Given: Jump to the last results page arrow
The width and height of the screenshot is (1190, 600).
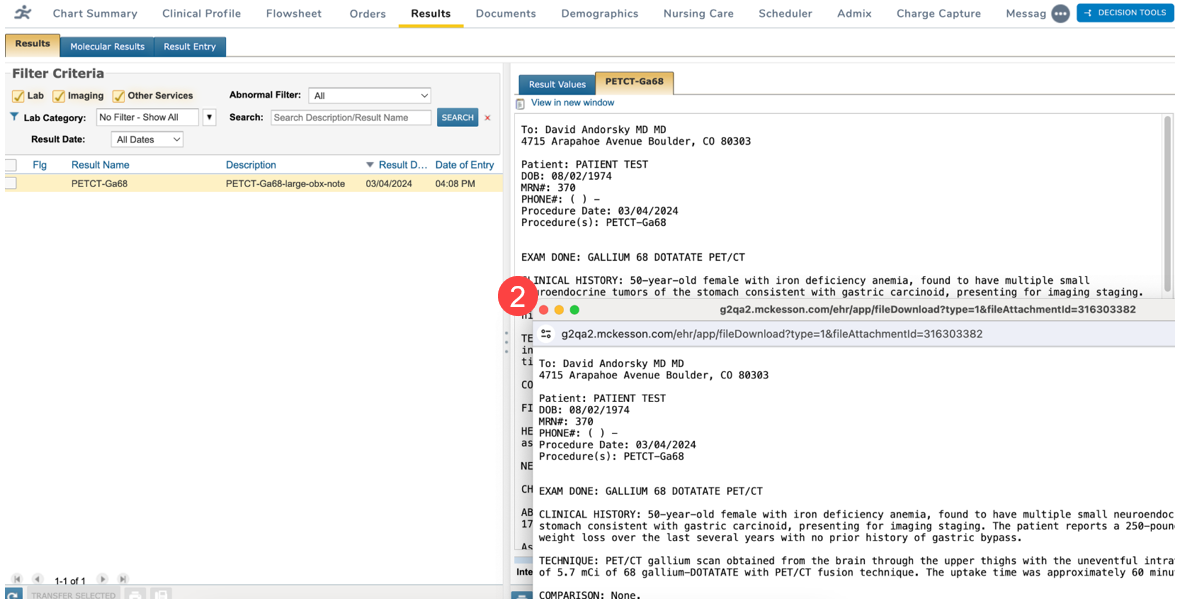Looking at the screenshot, I should (123, 579).
